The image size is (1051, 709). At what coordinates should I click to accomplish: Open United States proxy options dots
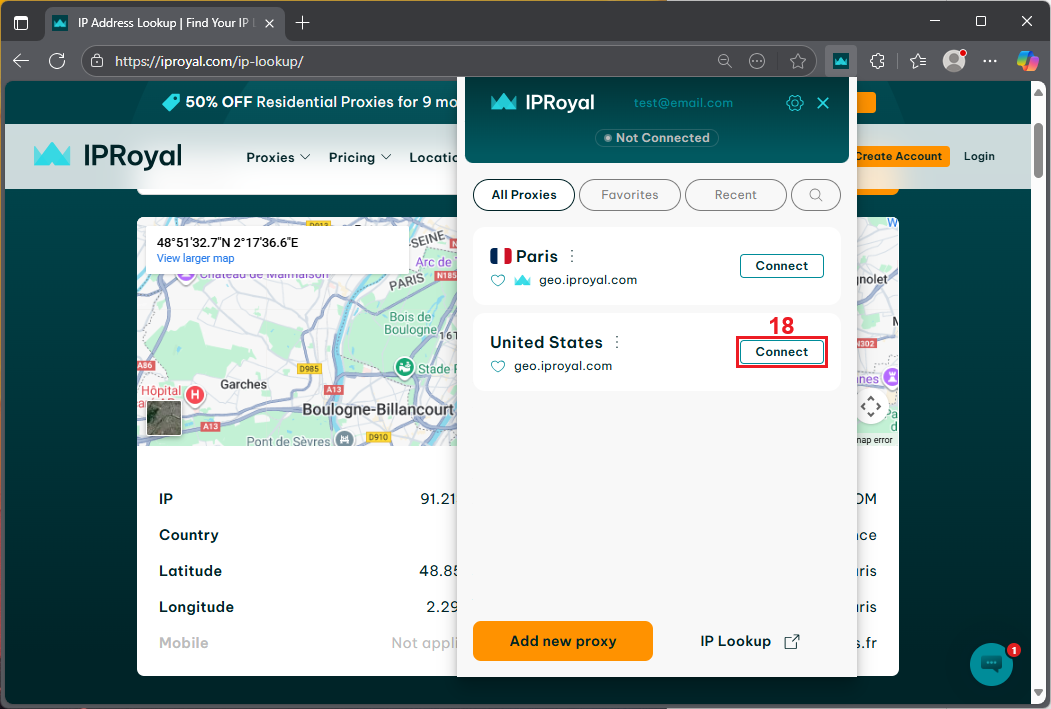click(x=617, y=342)
